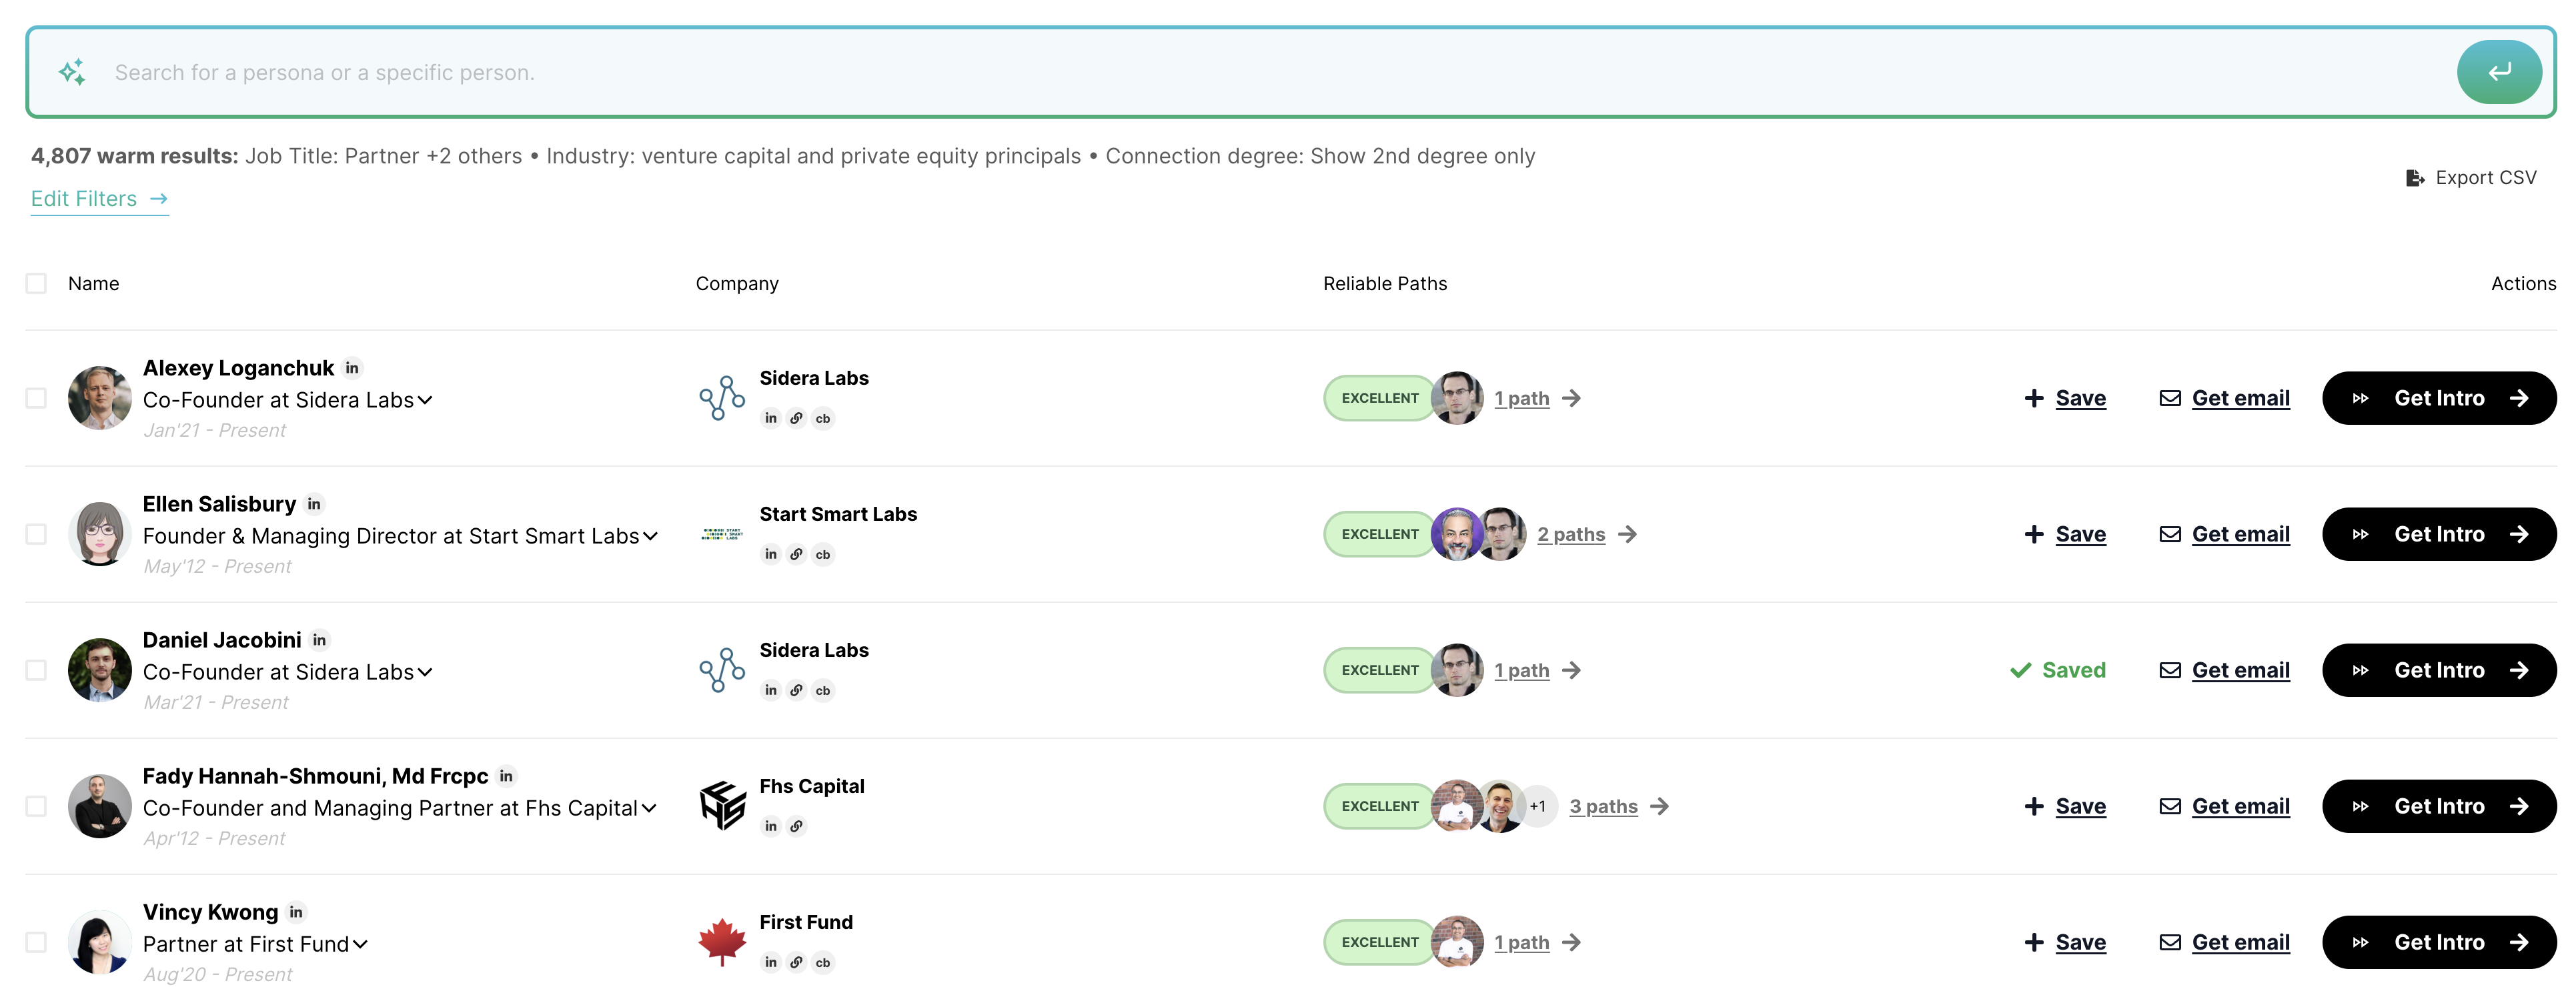Click the Export CSV file icon
Image resolution: width=2576 pixels, height=1003 pixels.
coord(2414,178)
